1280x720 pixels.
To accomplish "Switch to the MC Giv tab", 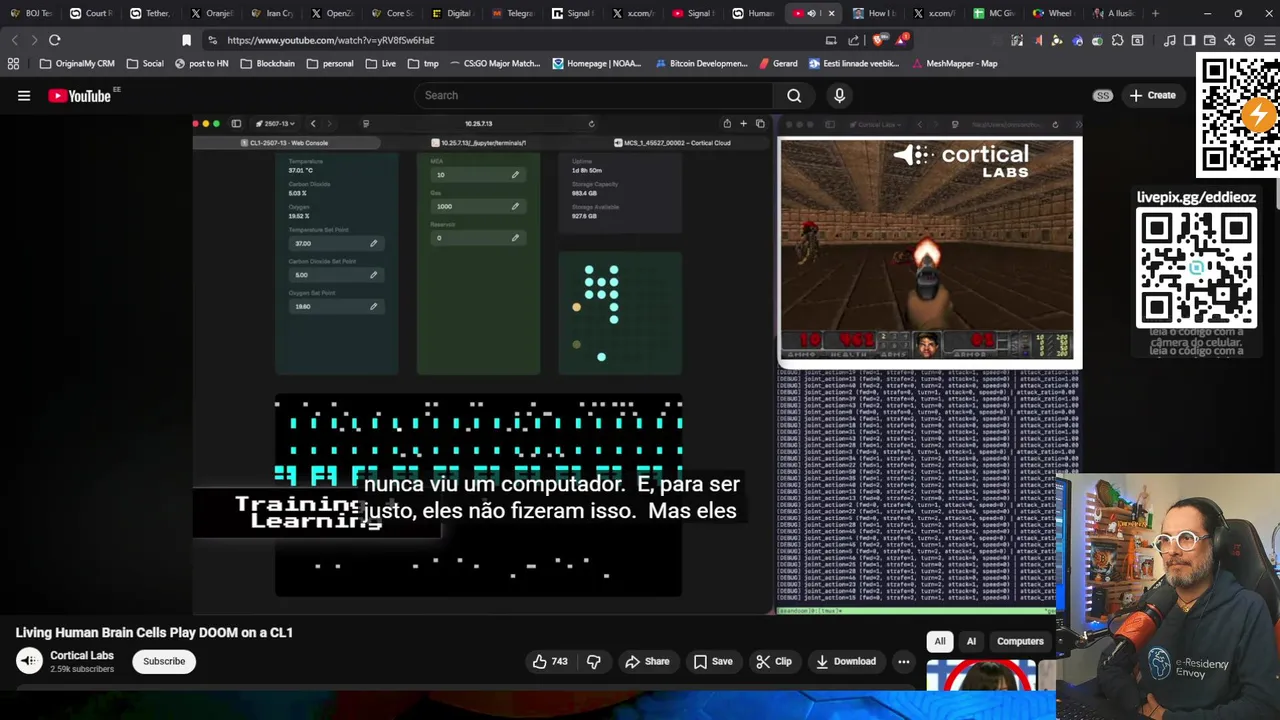I will (x=993, y=13).
